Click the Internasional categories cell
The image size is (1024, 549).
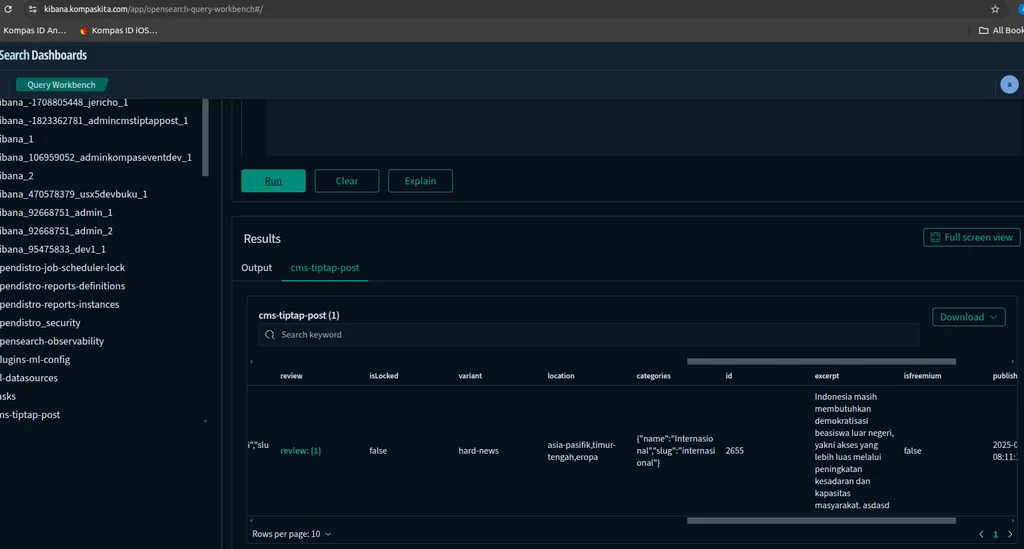click(x=675, y=450)
